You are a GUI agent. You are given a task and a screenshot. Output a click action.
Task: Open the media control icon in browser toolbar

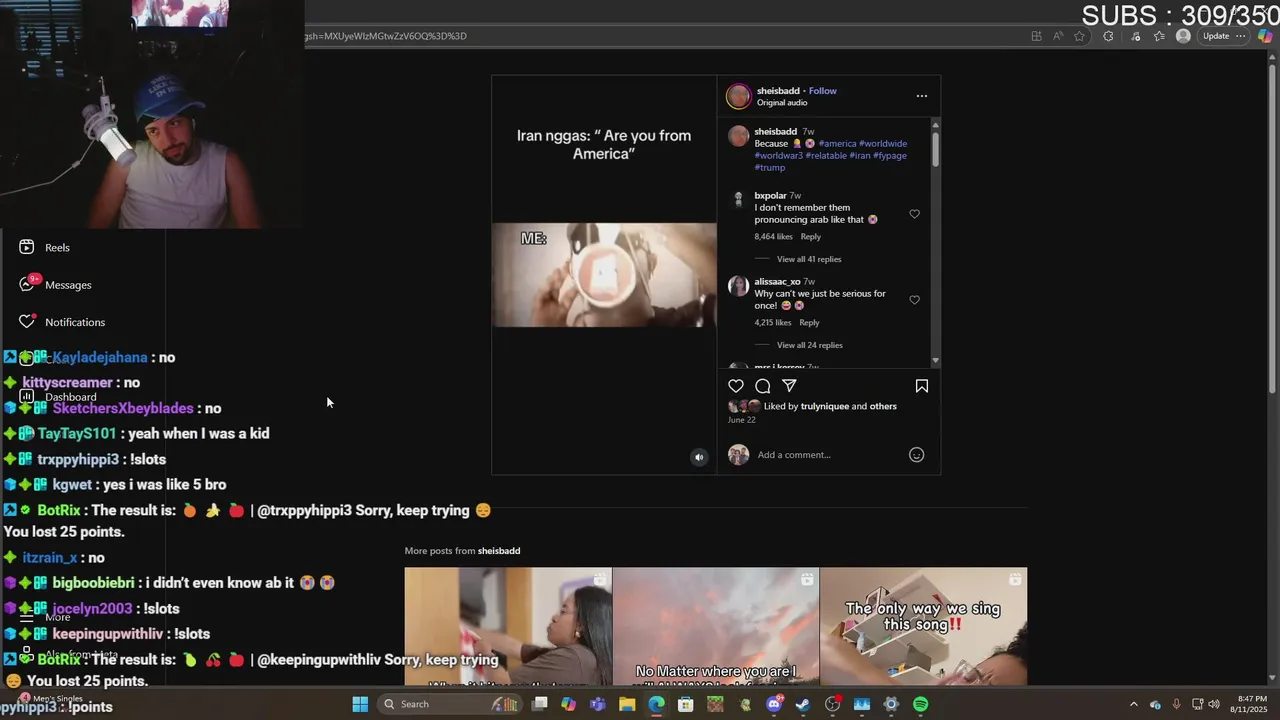tap(1135, 36)
